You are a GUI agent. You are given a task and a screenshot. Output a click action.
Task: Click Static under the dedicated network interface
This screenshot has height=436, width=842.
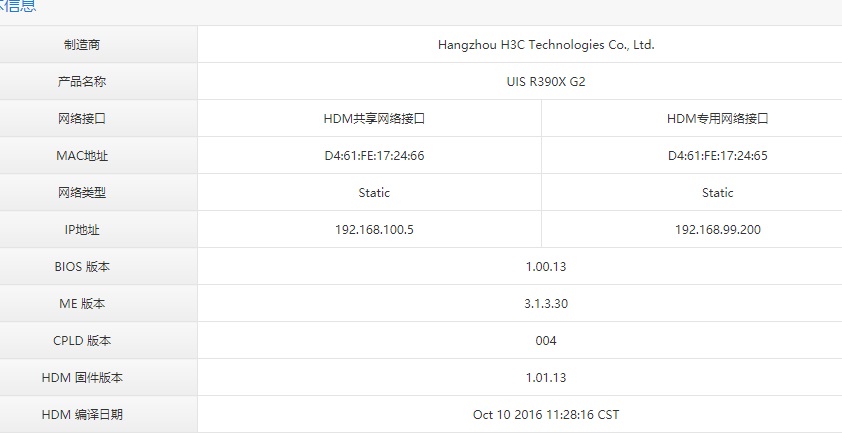click(717, 193)
